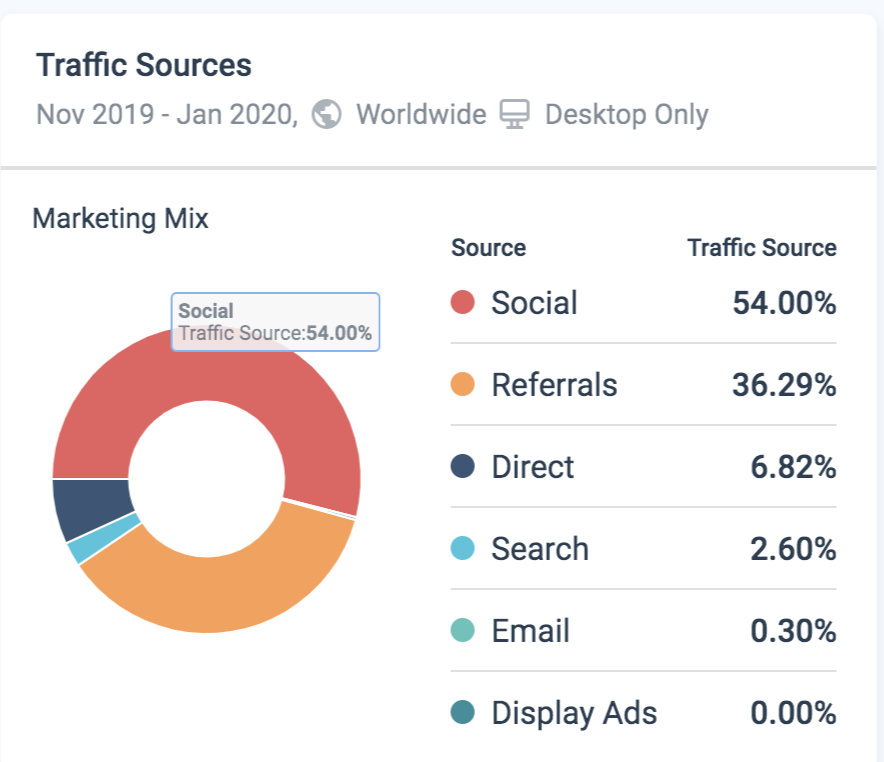The image size is (884, 762).
Task: Click the green Email legend dot
Action: tap(462, 631)
